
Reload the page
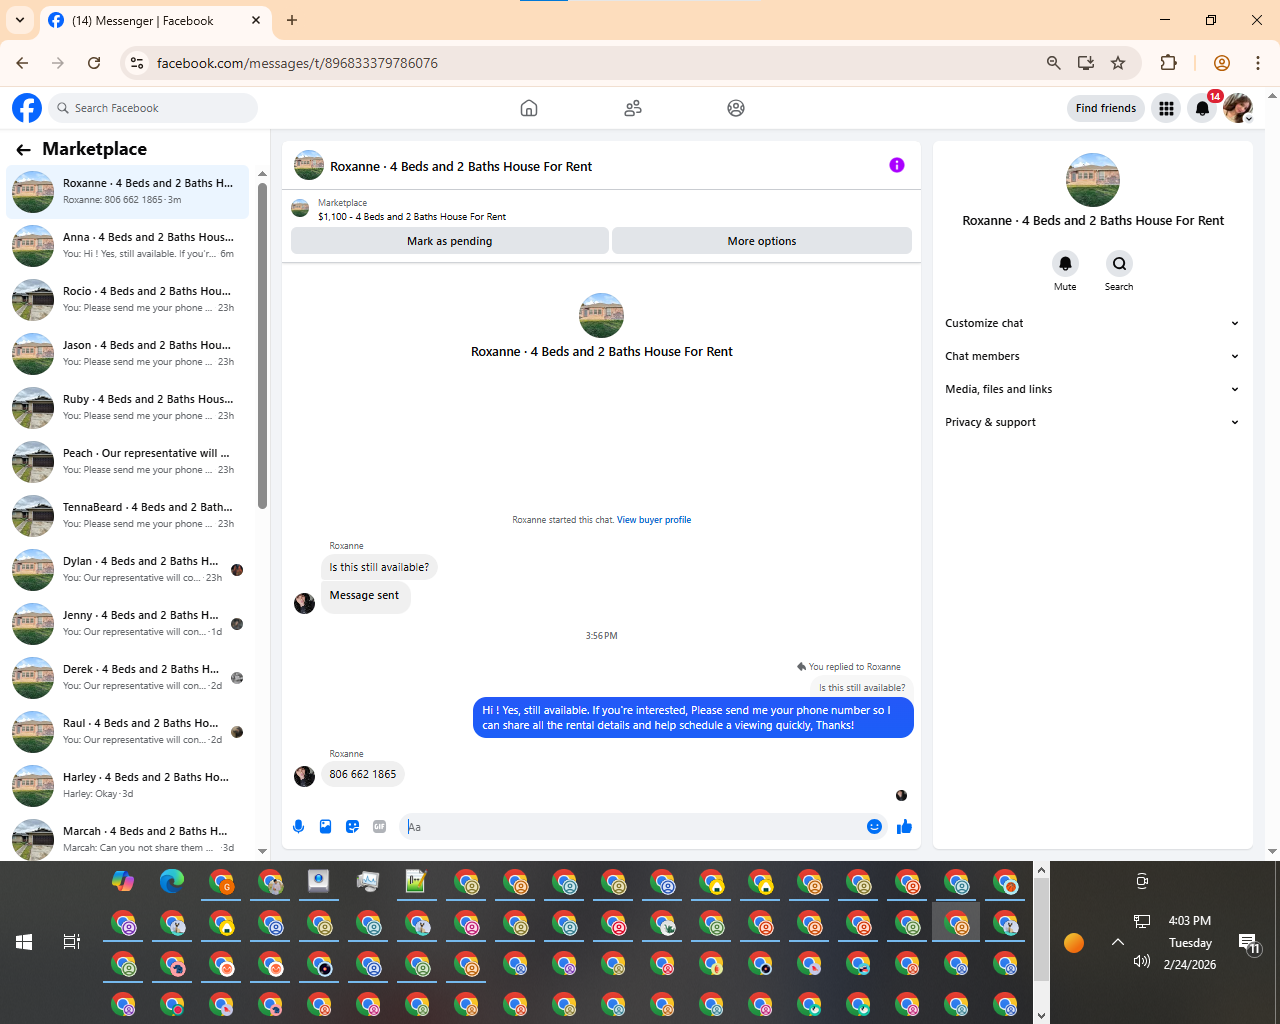tap(94, 63)
